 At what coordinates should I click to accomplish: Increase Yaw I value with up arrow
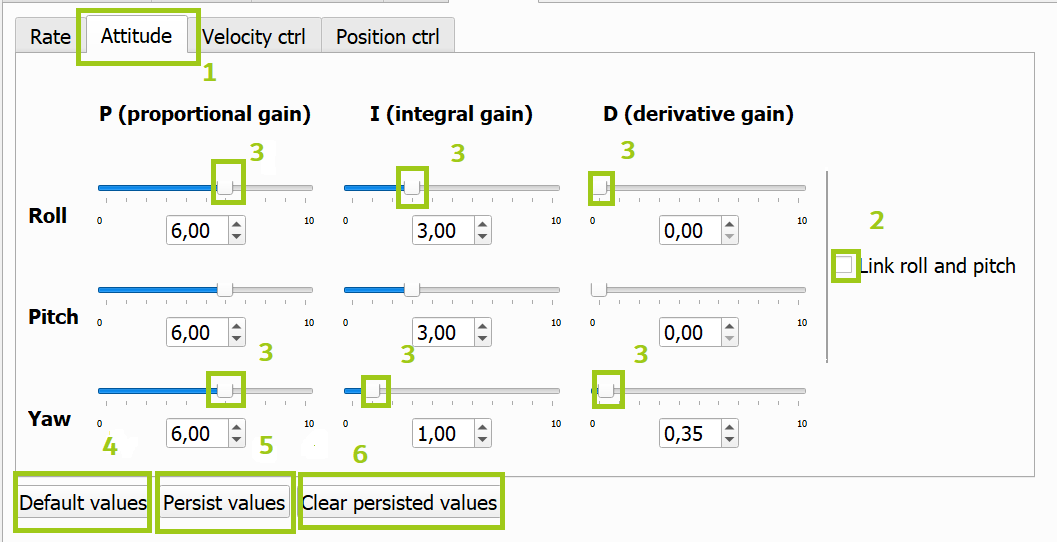click(483, 427)
